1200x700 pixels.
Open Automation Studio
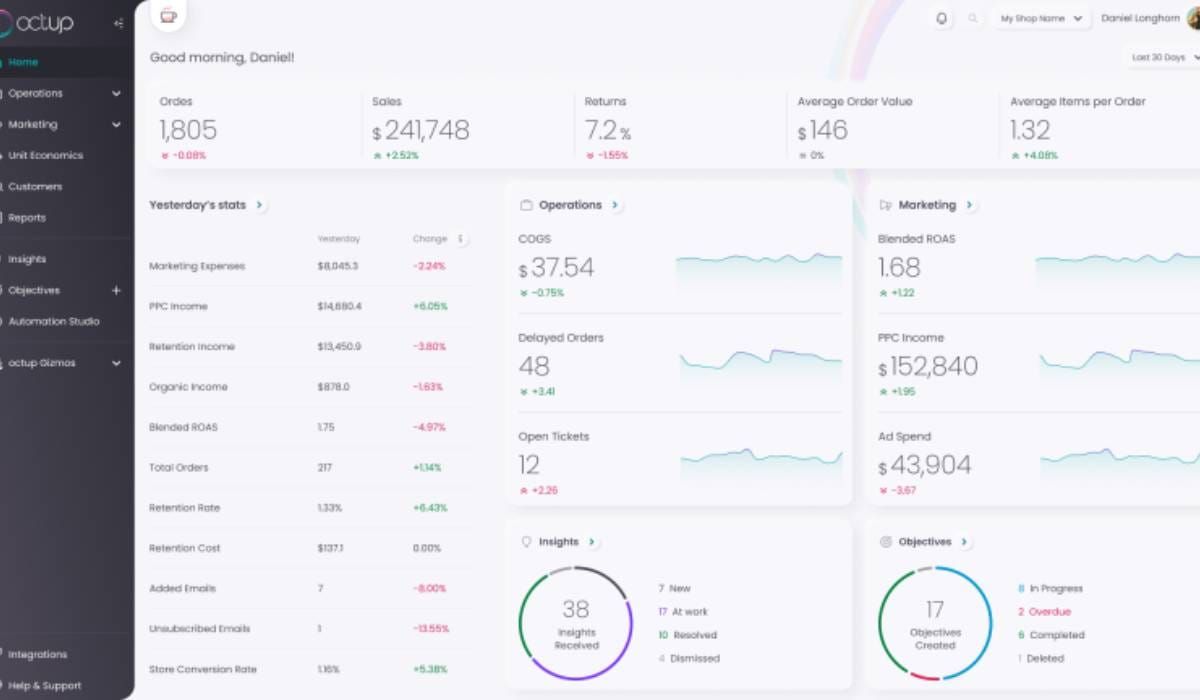54,322
